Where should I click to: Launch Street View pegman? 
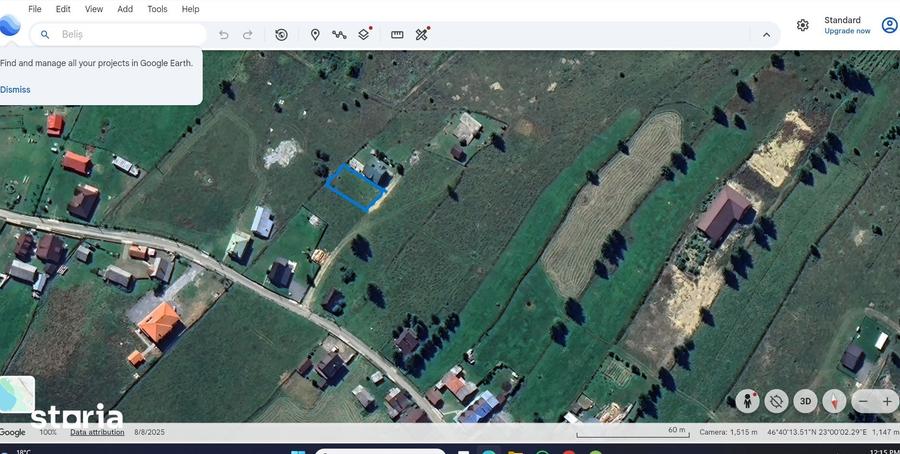tap(747, 401)
